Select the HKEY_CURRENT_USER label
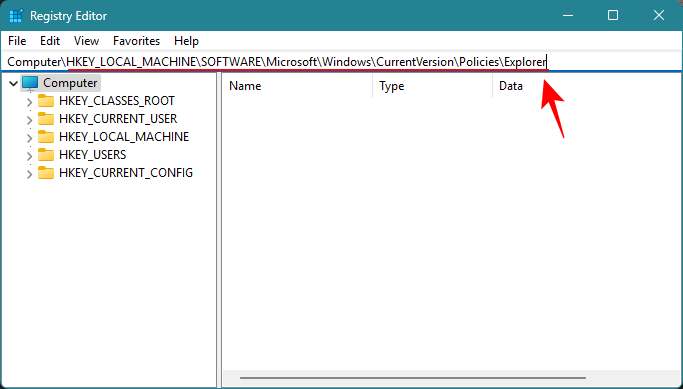This screenshot has width=683, height=389. point(118,118)
